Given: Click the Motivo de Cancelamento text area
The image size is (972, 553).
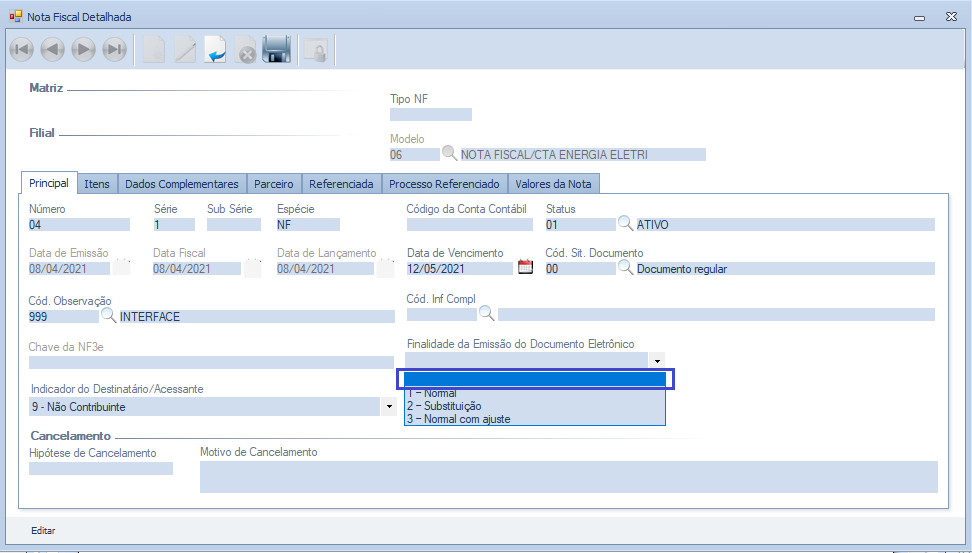Looking at the screenshot, I should [x=568, y=477].
